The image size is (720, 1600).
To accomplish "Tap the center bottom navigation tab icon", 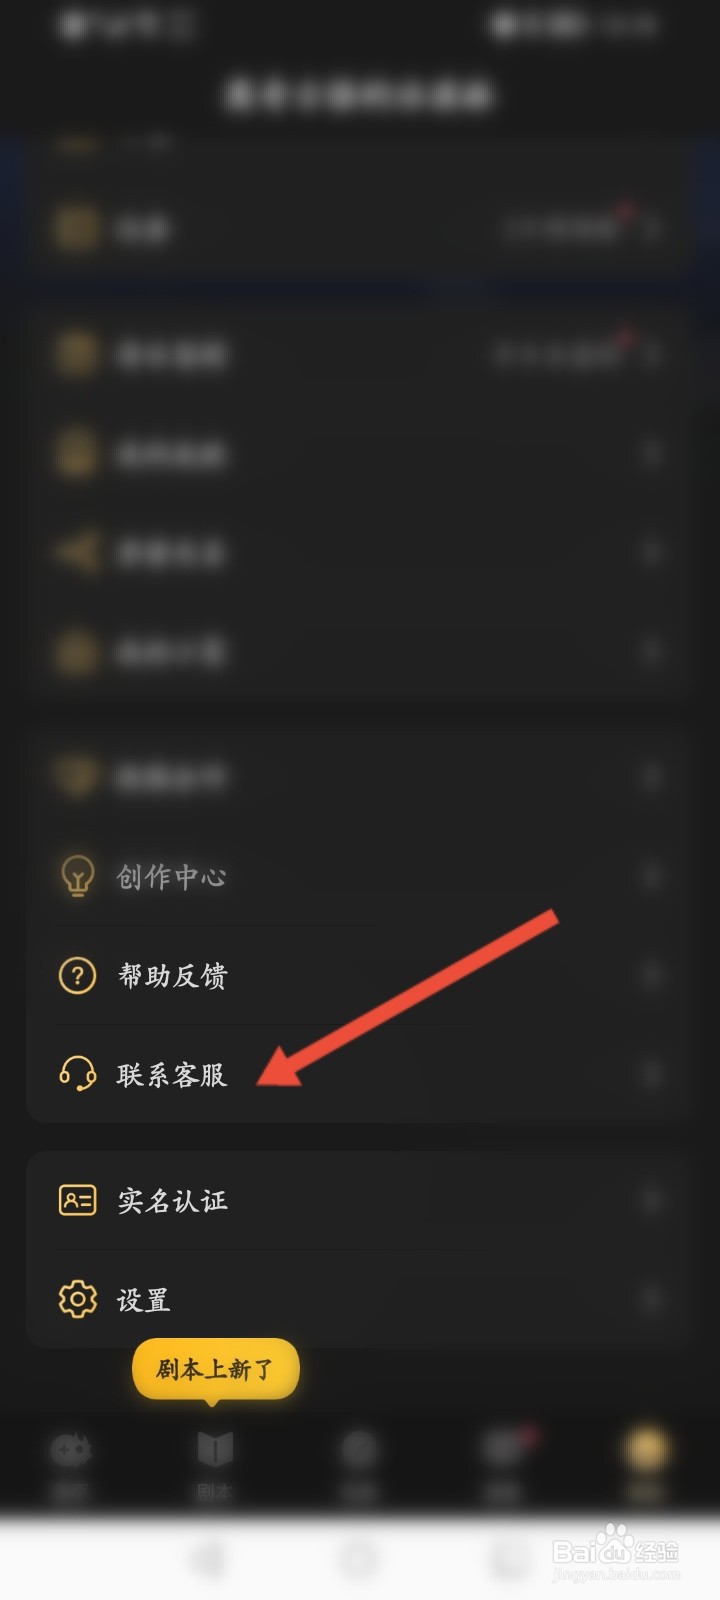I will [x=359, y=1449].
